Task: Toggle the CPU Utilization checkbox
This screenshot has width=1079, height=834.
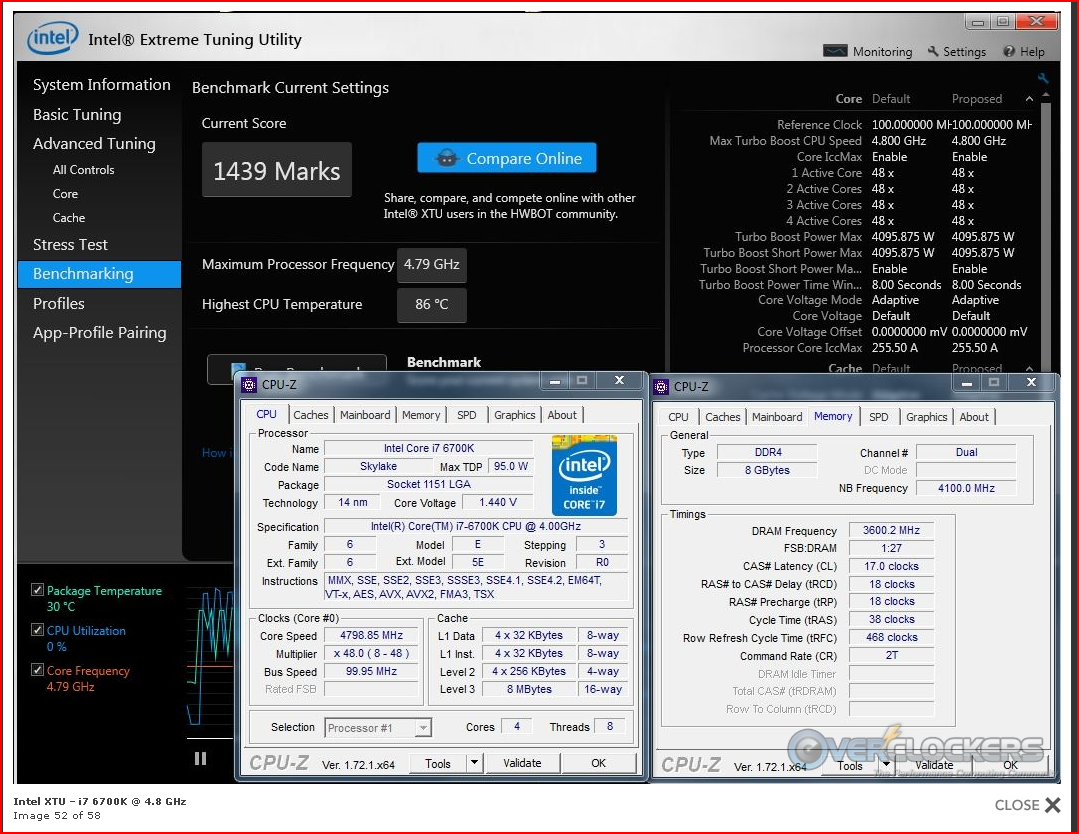Action: 38,630
